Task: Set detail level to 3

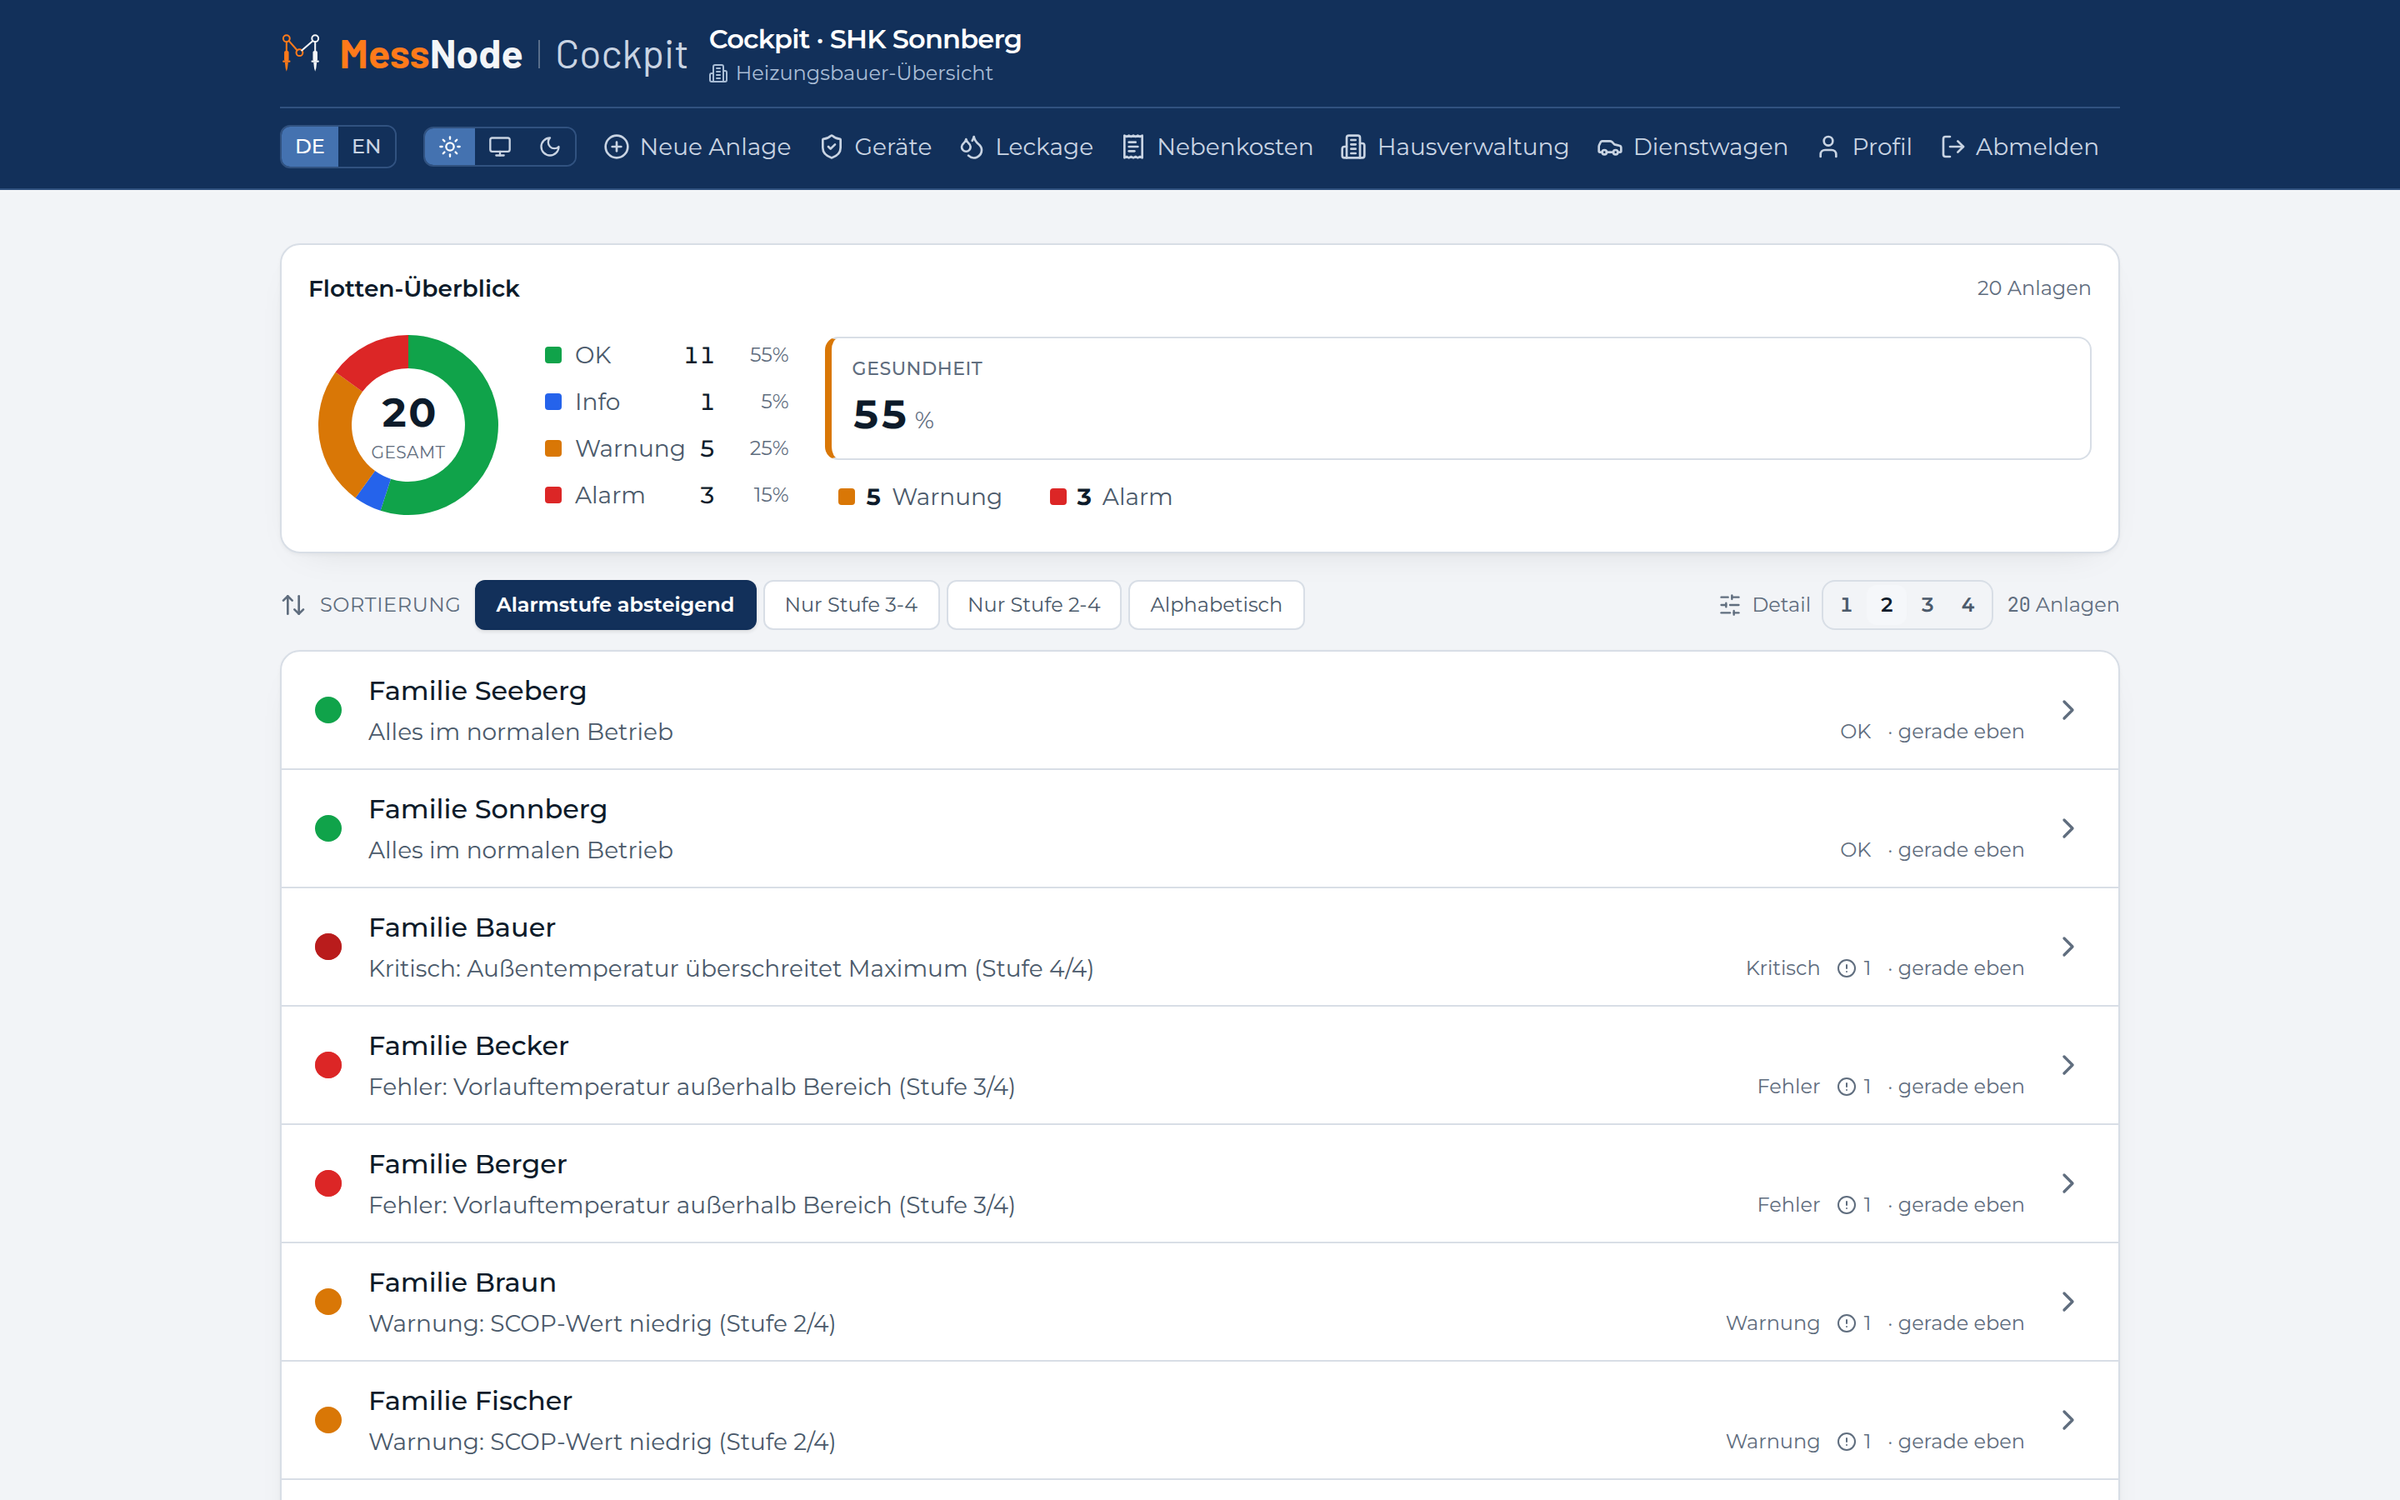Action: pyautogui.click(x=1927, y=605)
